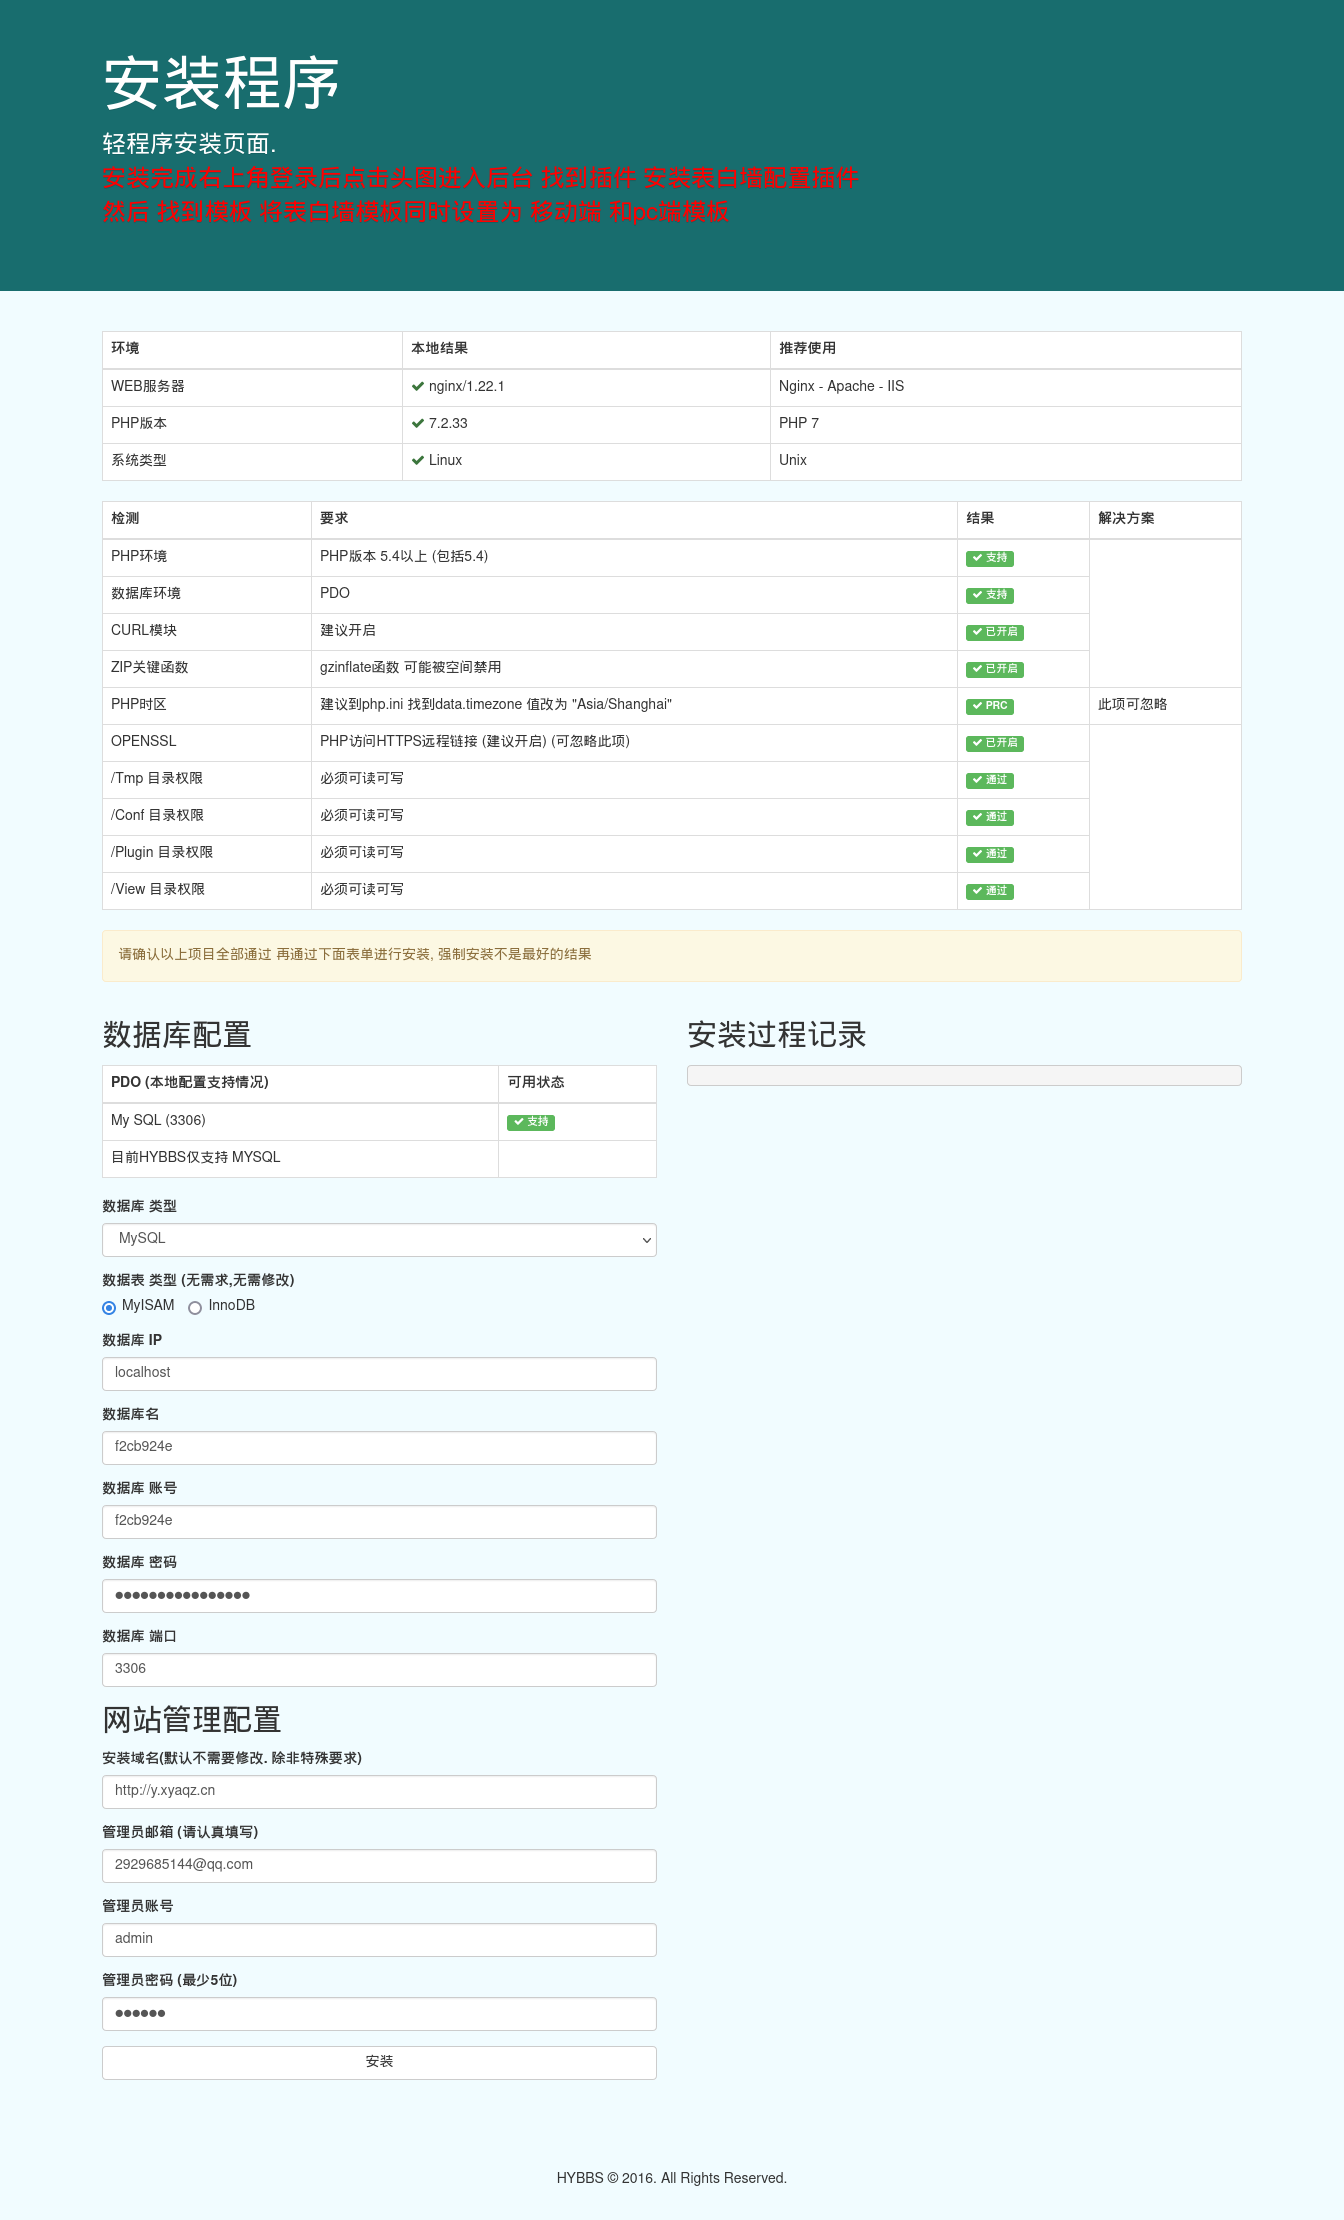The image size is (1344, 2220).
Task: Click the My SQL (3306) cell
Action: point(300,1121)
